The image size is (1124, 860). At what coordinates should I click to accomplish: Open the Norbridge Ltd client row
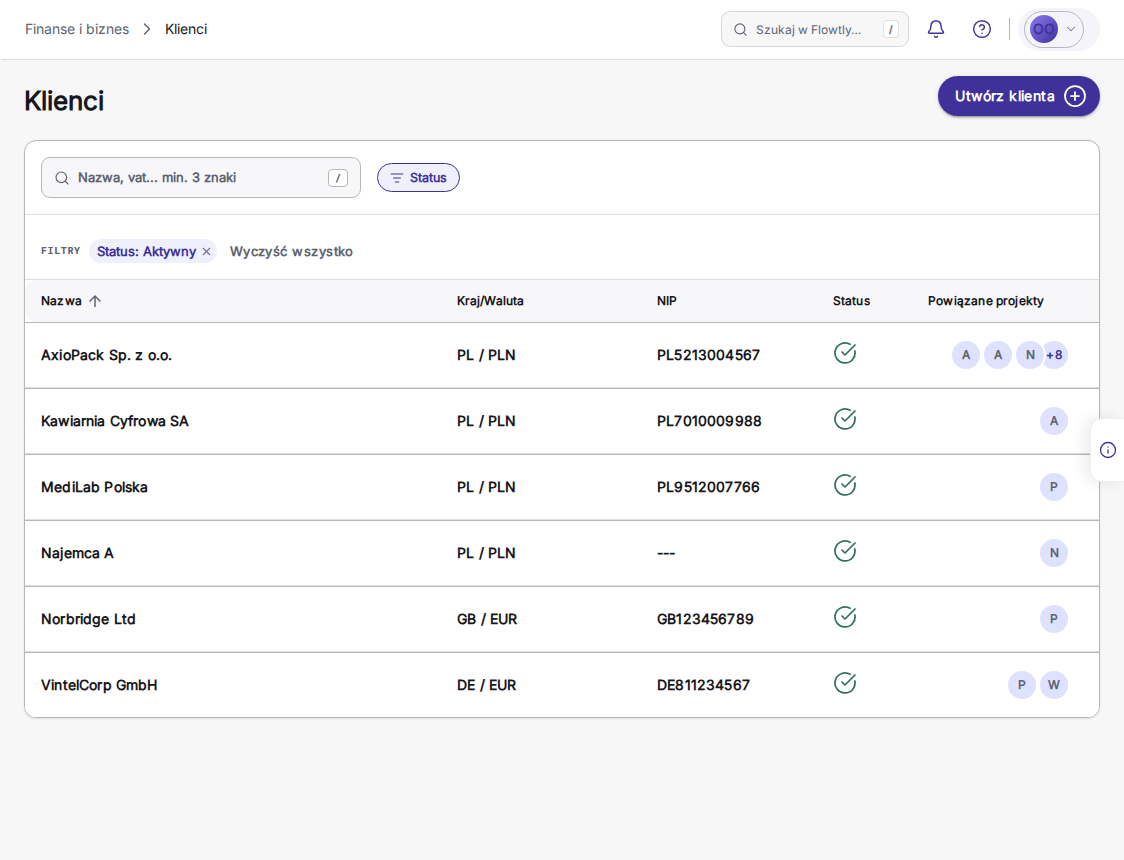(x=562, y=619)
